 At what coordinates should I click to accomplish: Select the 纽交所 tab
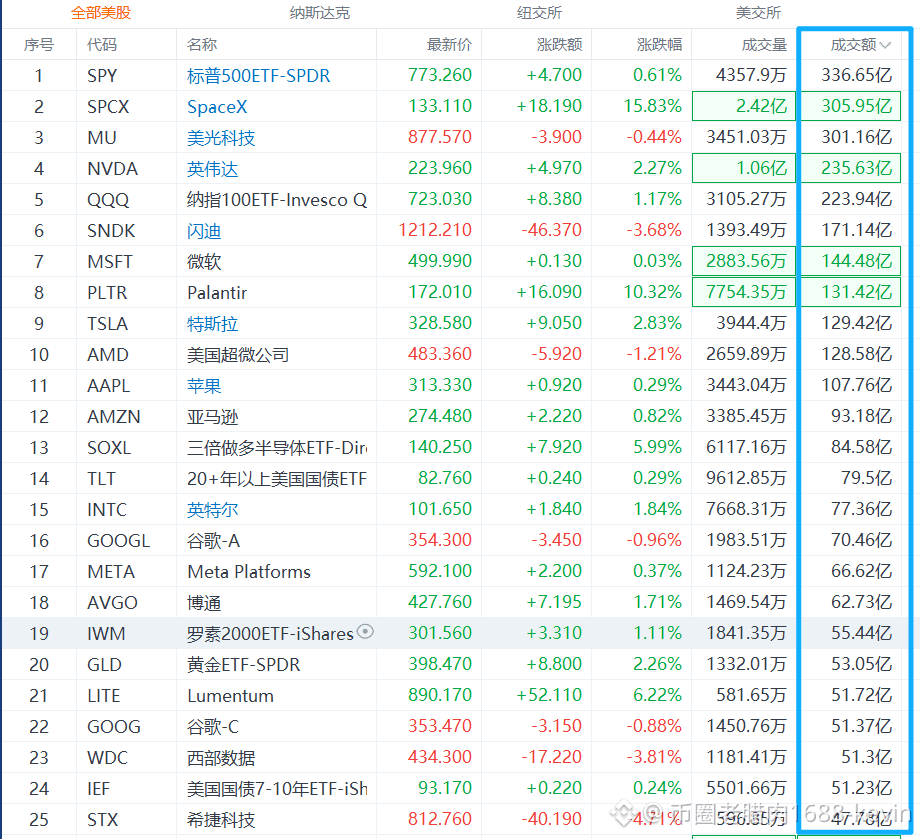click(x=539, y=13)
